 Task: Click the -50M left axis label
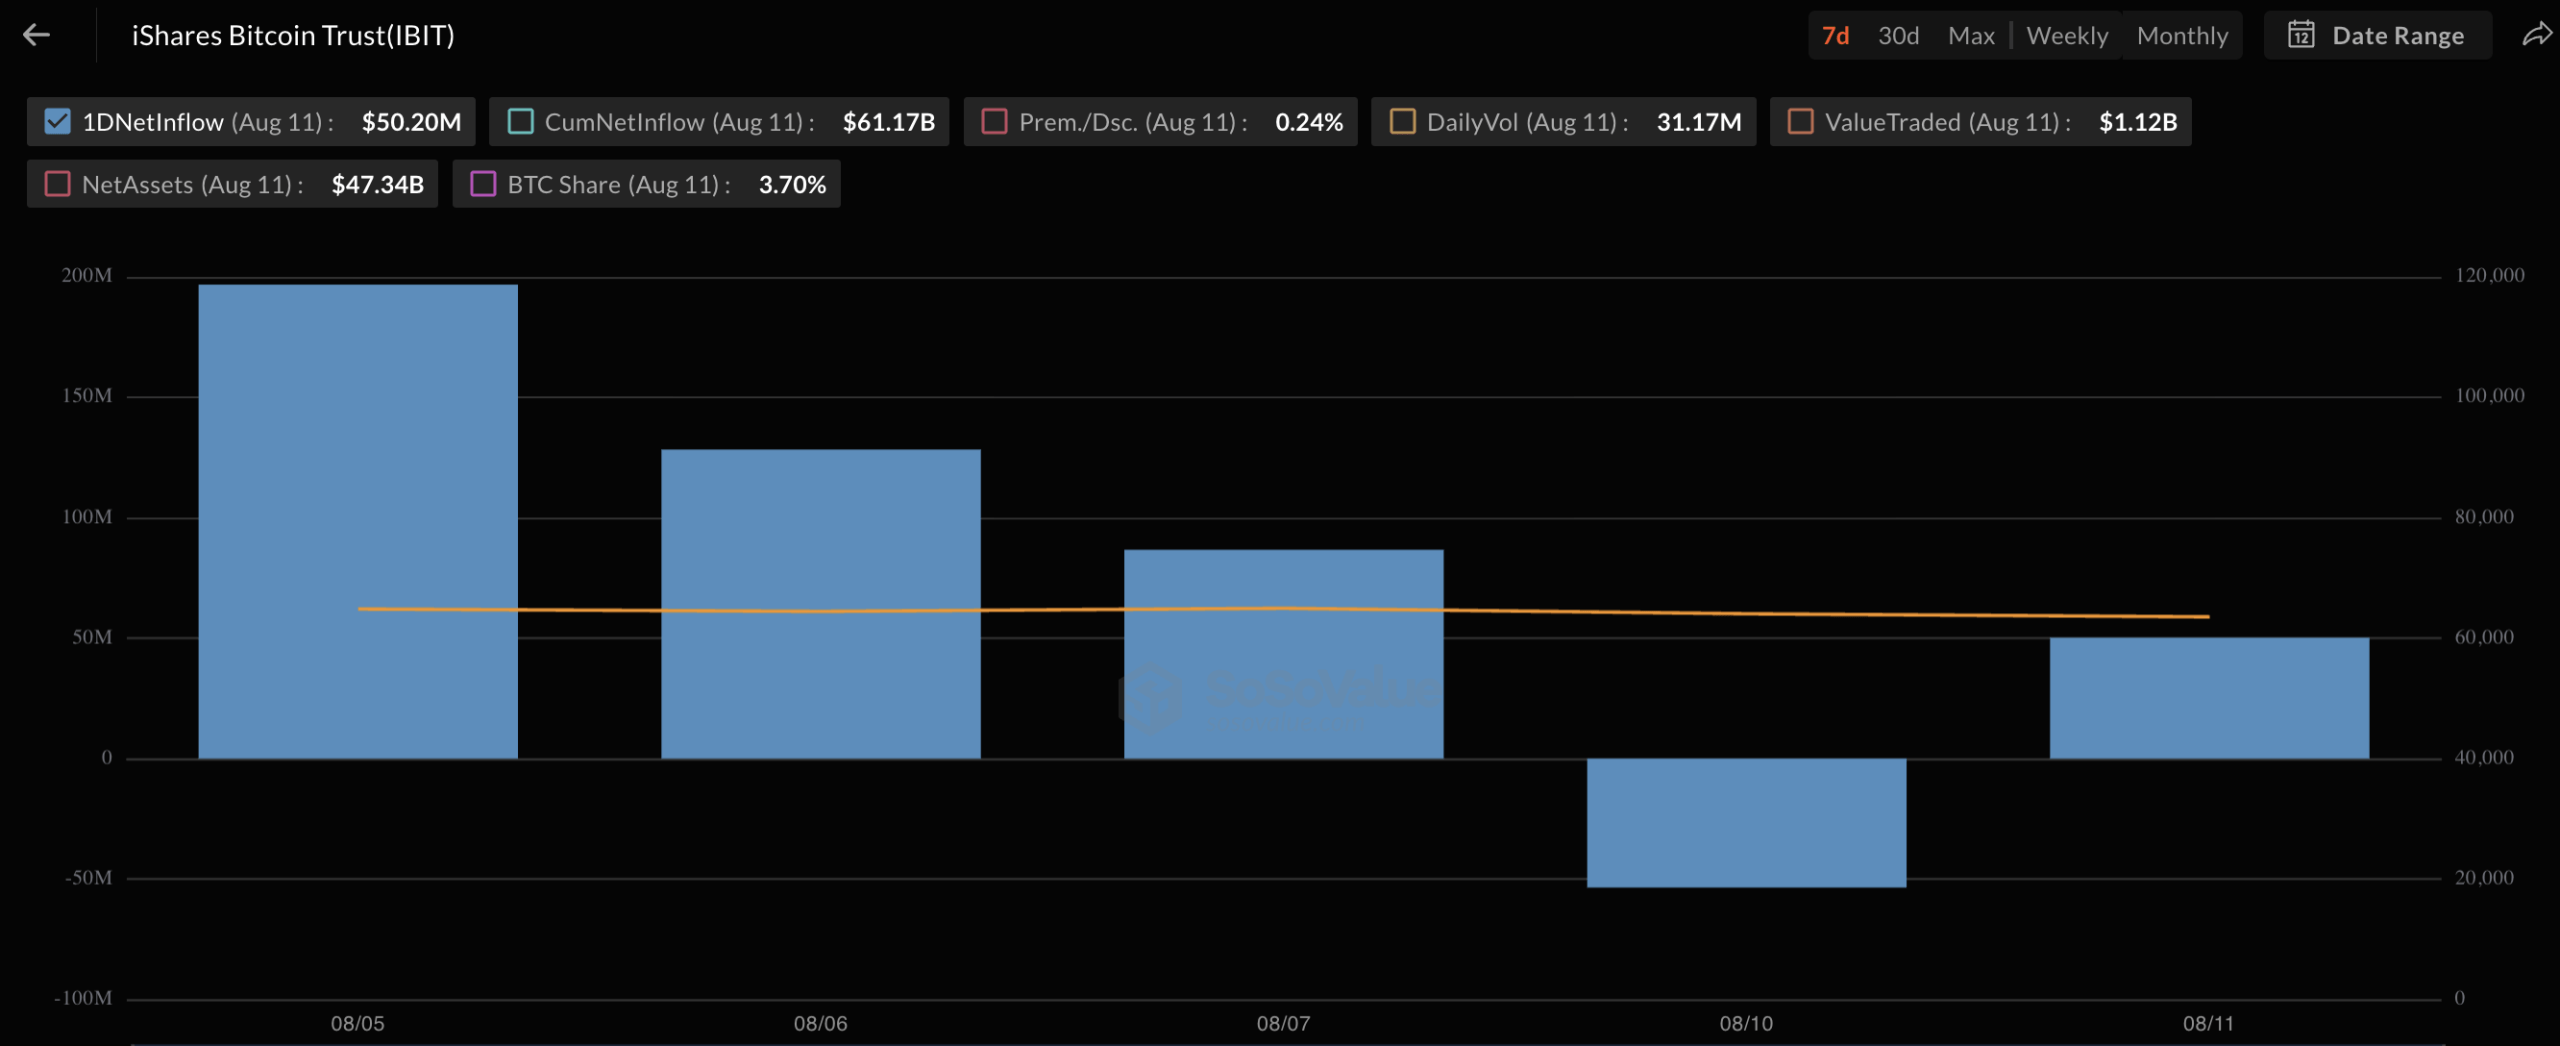click(x=88, y=878)
